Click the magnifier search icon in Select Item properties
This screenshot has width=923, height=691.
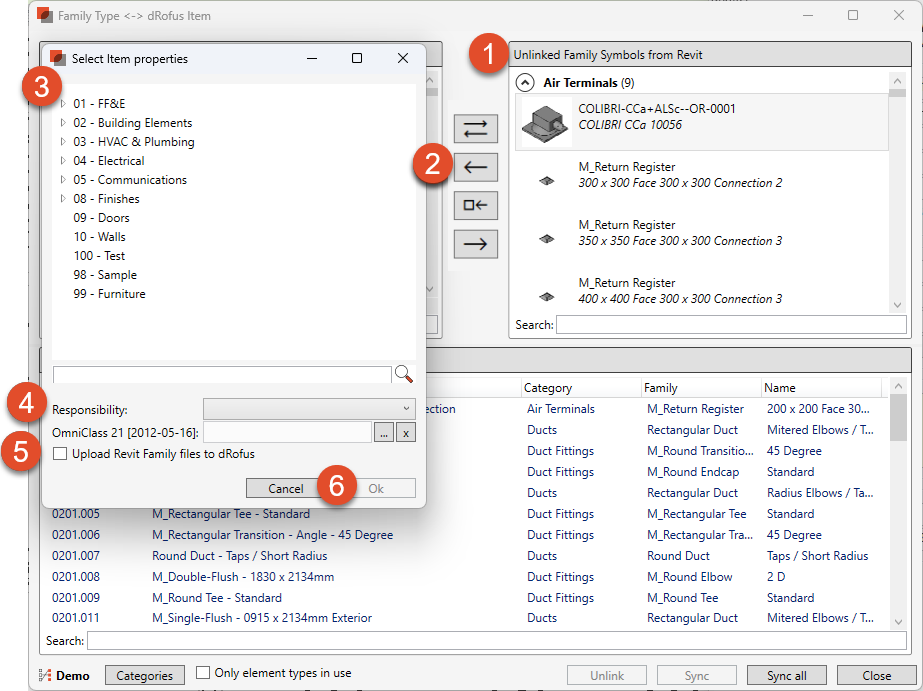click(x=404, y=373)
